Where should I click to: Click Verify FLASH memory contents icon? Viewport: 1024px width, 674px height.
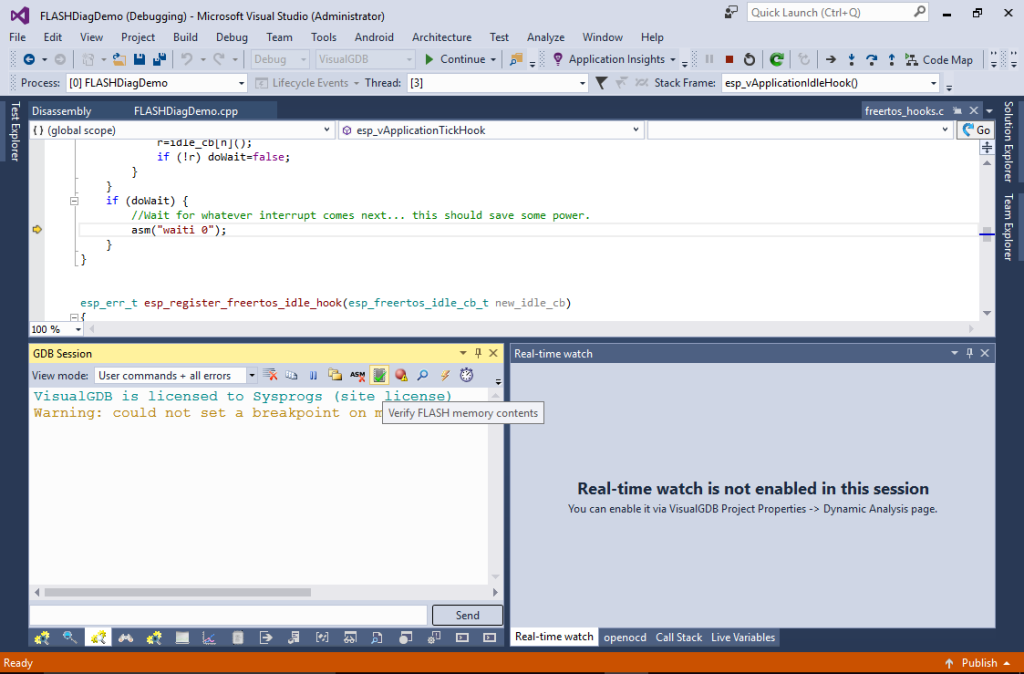[379, 375]
